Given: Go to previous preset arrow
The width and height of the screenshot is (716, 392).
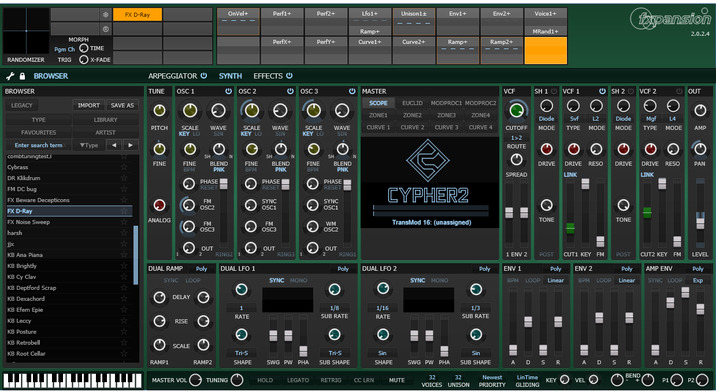Looking at the screenshot, I should click(x=114, y=145).
